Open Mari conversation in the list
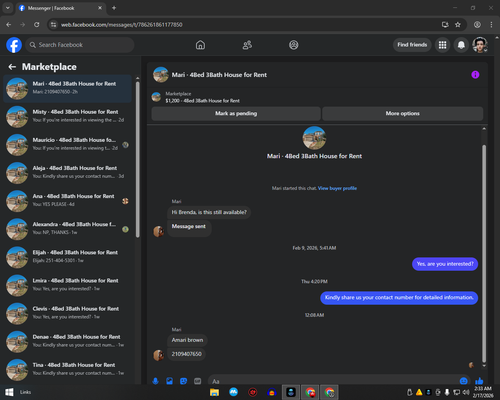The image size is (500, 400). click(x=68, y=88)
